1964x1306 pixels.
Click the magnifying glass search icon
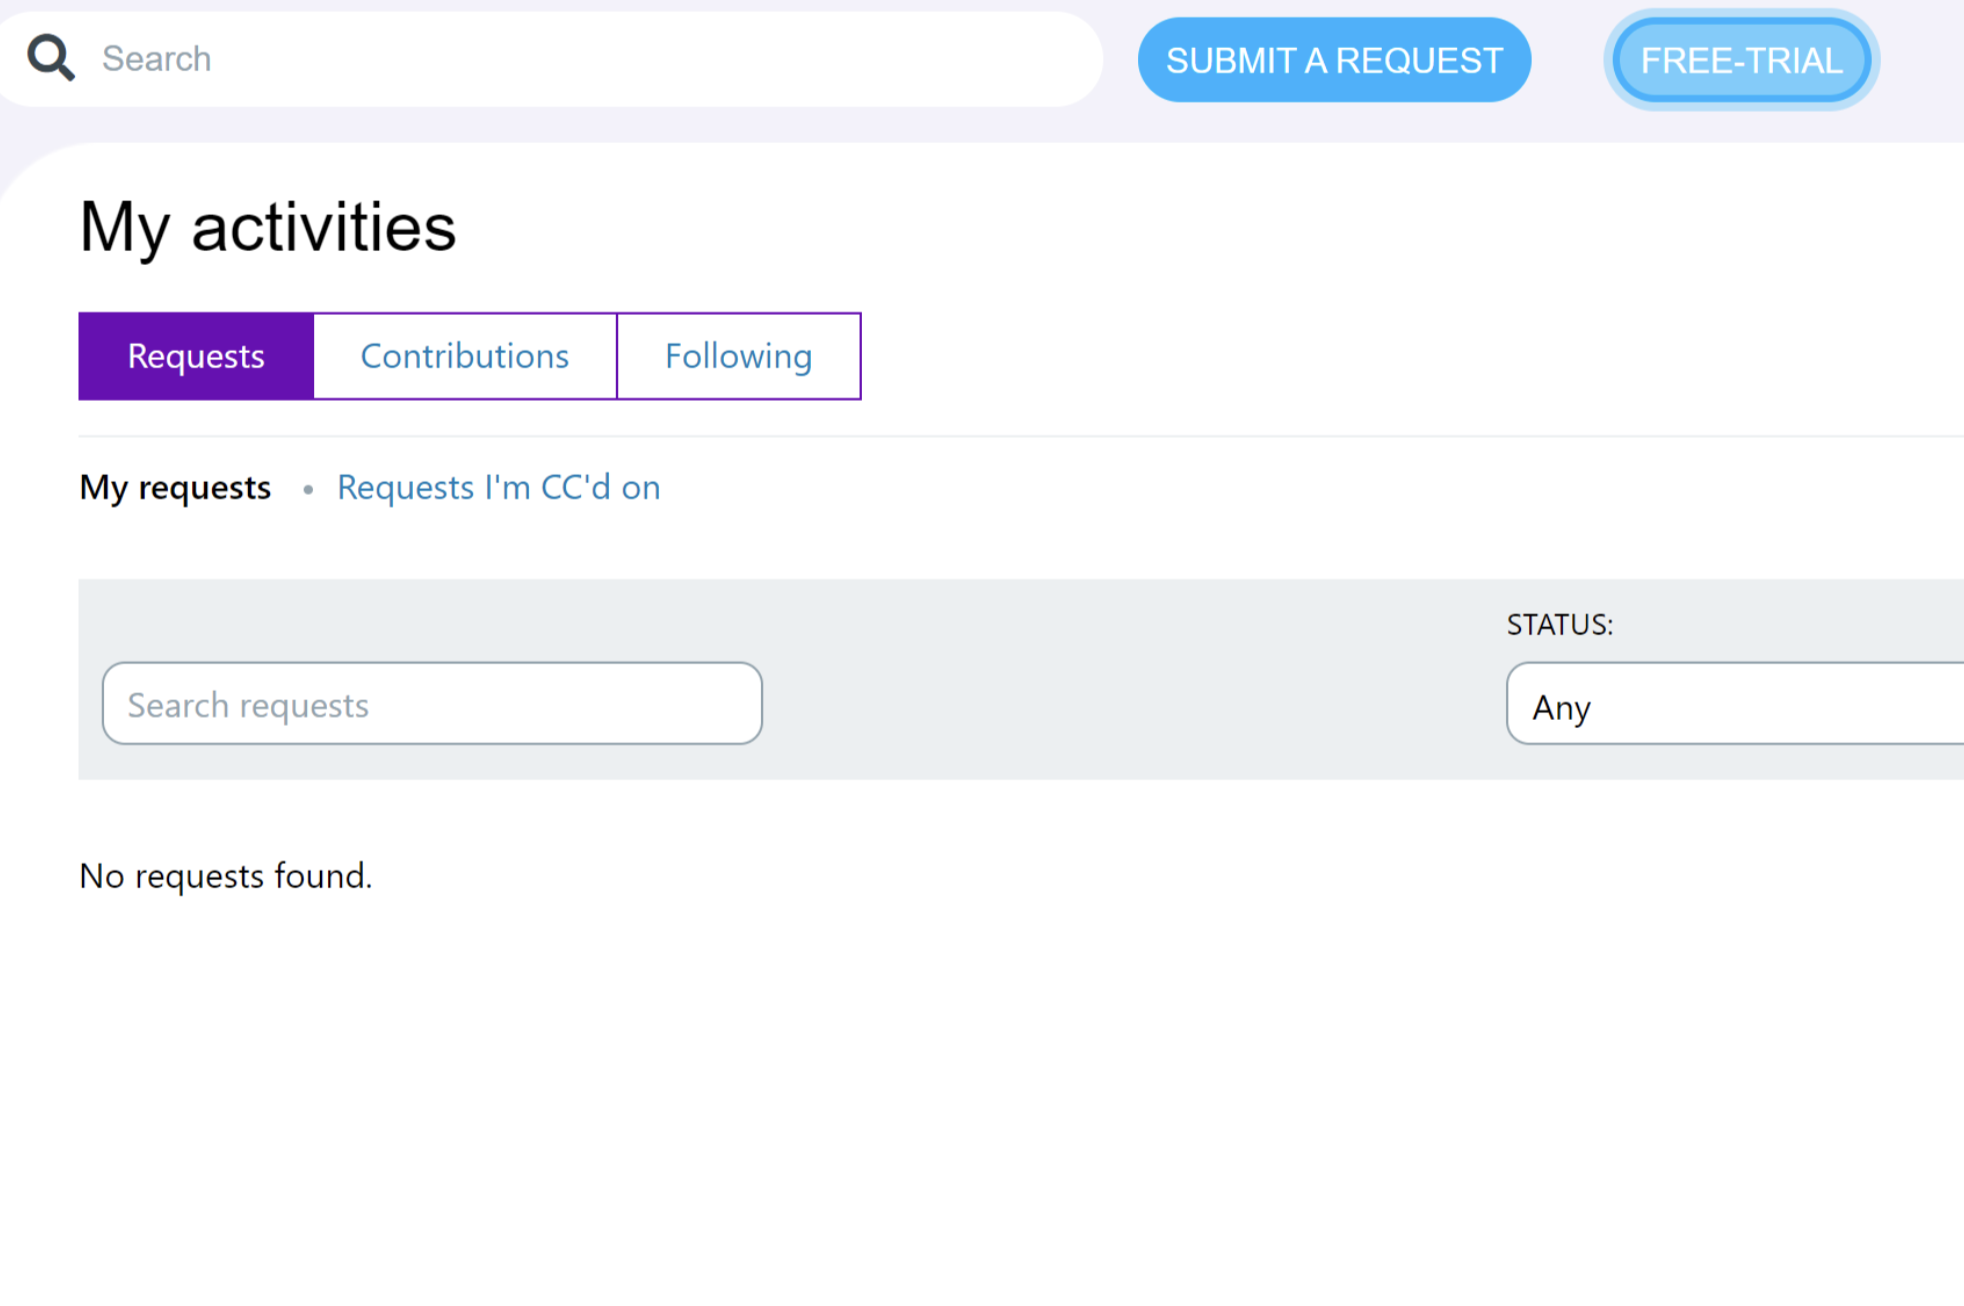coord(50,58)
